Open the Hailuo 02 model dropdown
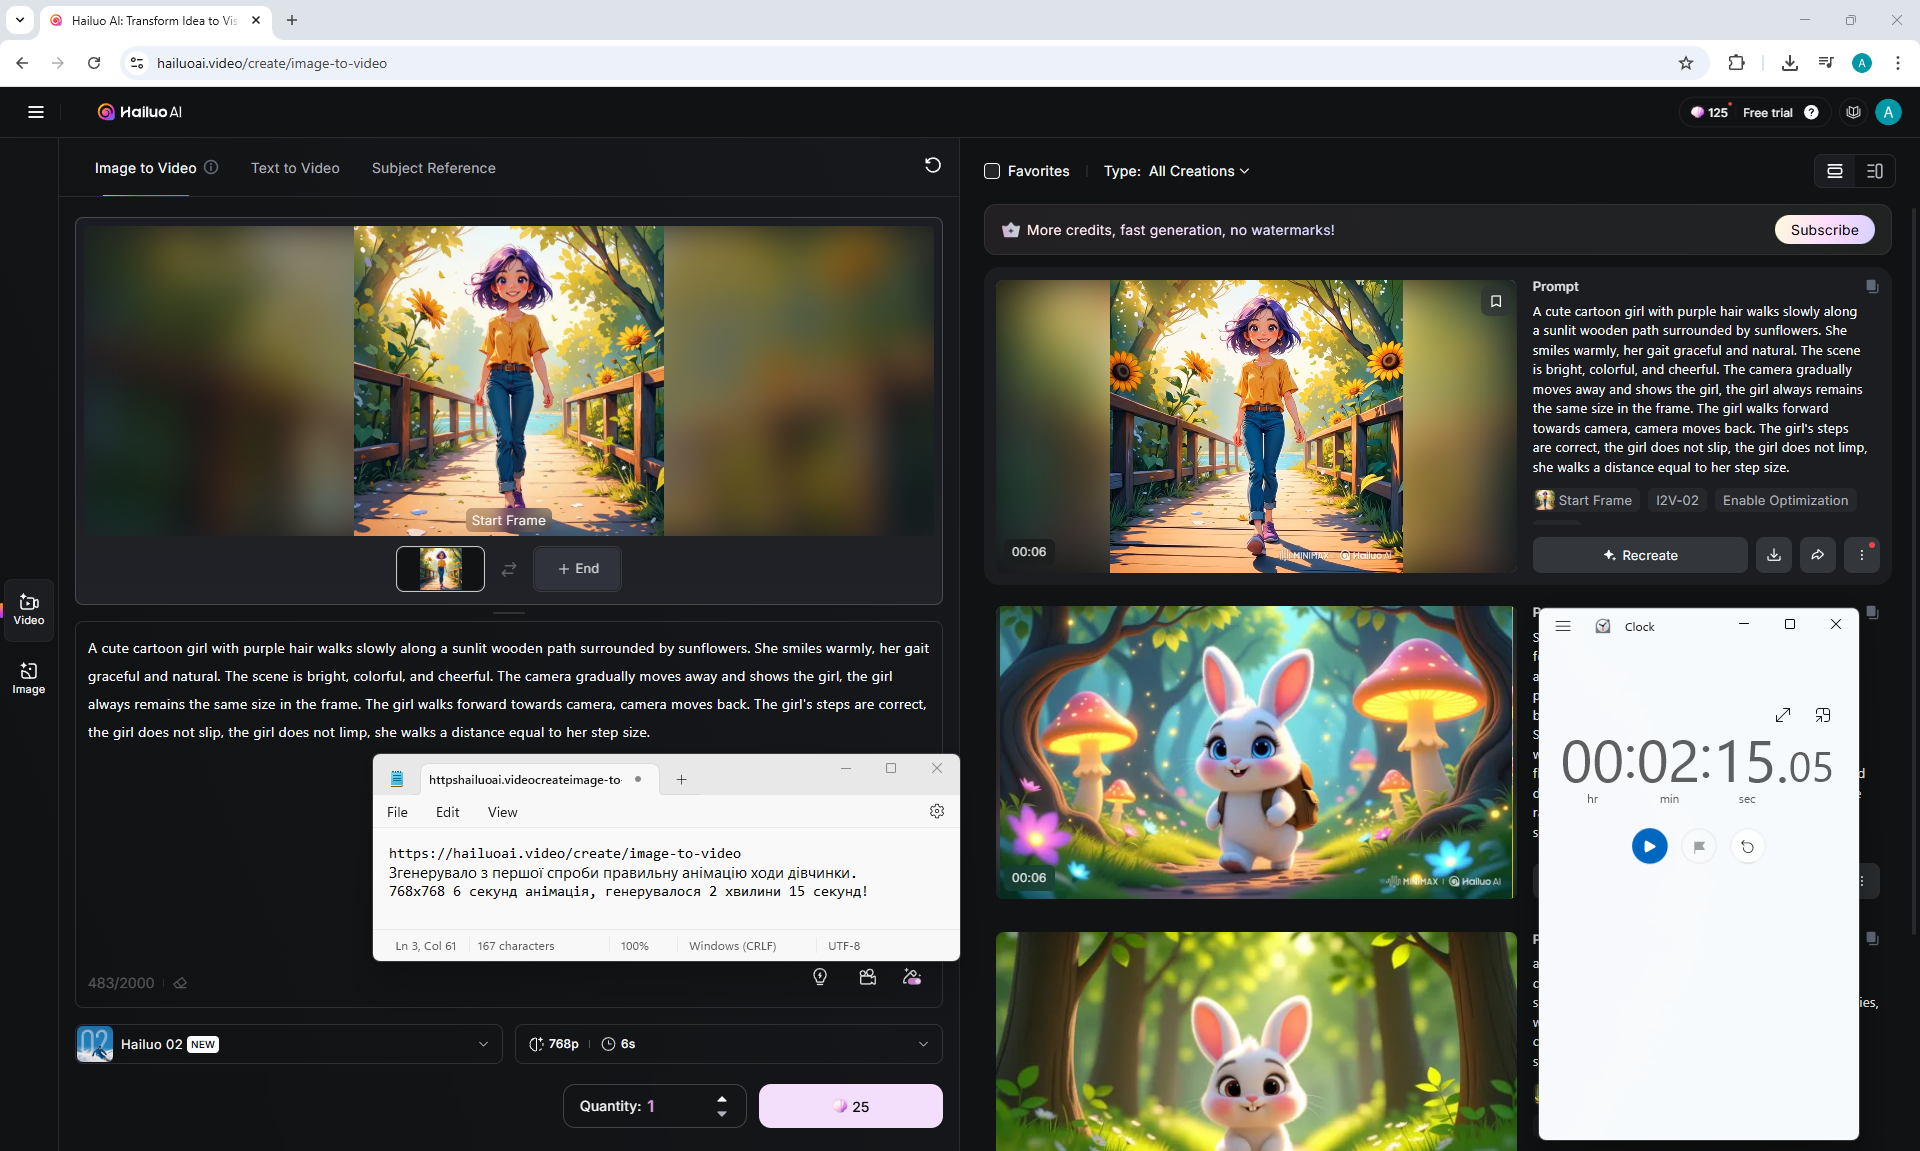The height and width of the screenshot is (1151, 1920). 289,1044
